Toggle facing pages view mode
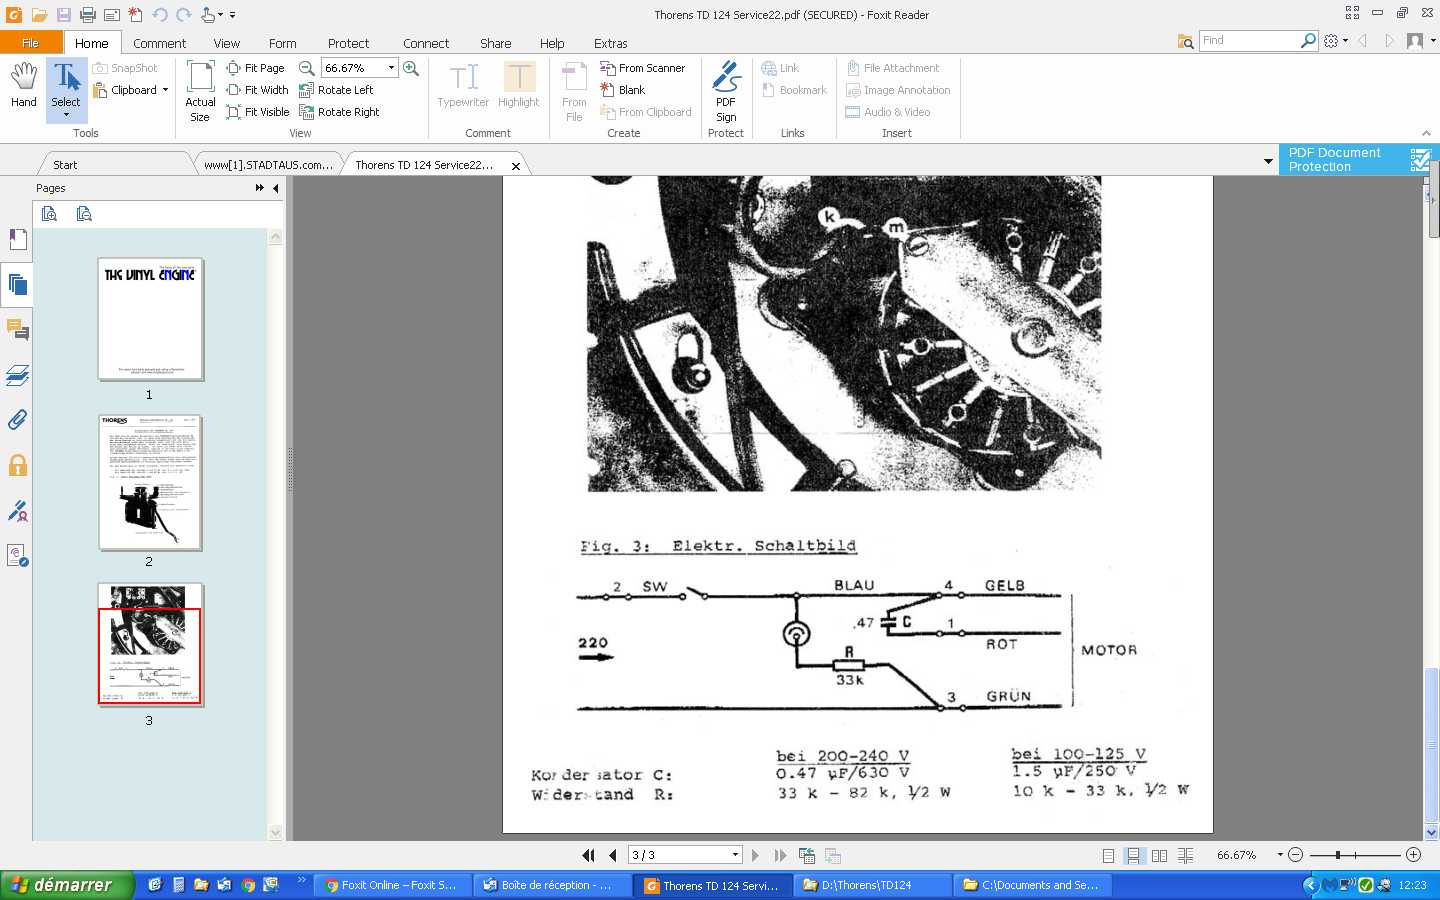Image resolution: width=1440 pixels, height=900 pixels. pyautogui.click(x=1159, y=856)
